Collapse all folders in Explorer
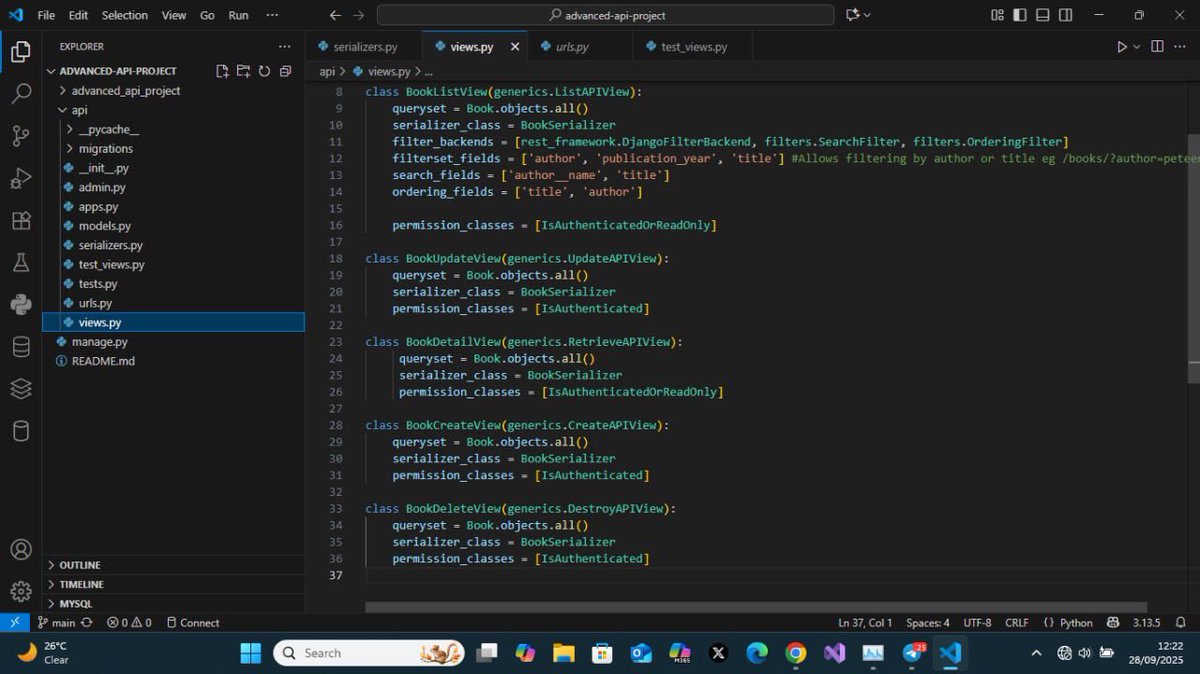The image size is (1200, 674). point(285,71)
